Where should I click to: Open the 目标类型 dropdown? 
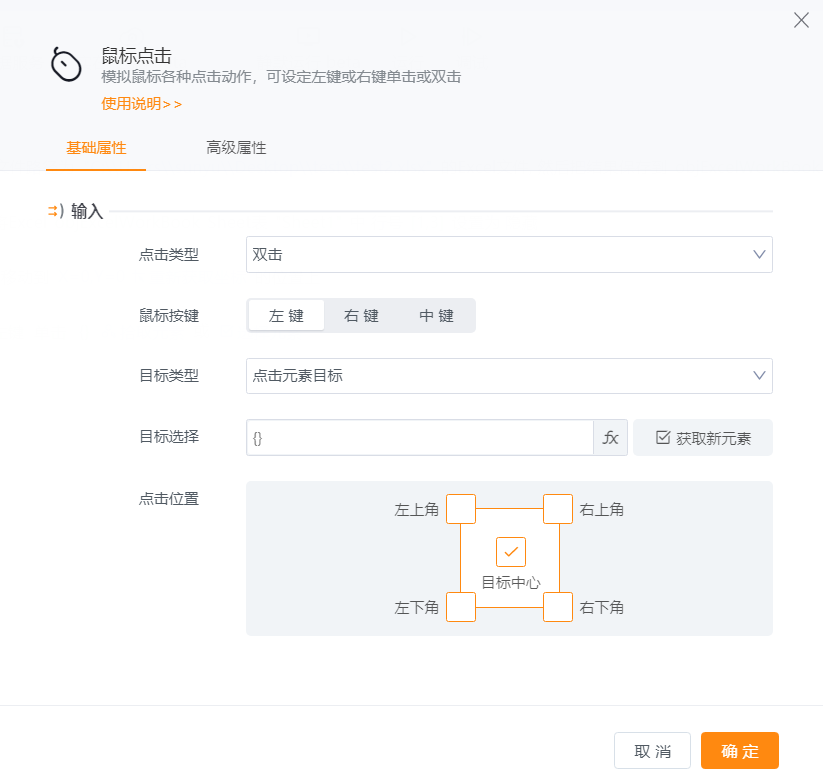click(x=509, y=376)
